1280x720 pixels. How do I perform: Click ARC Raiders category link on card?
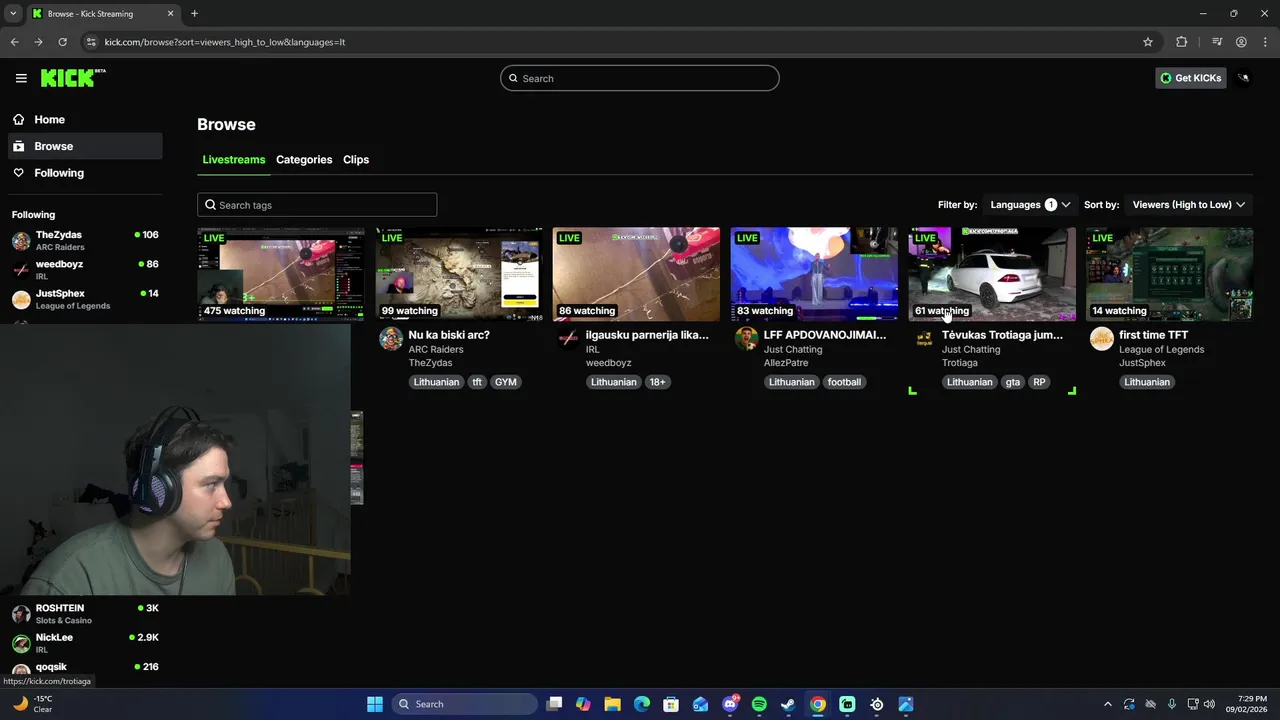coord(436,349)
